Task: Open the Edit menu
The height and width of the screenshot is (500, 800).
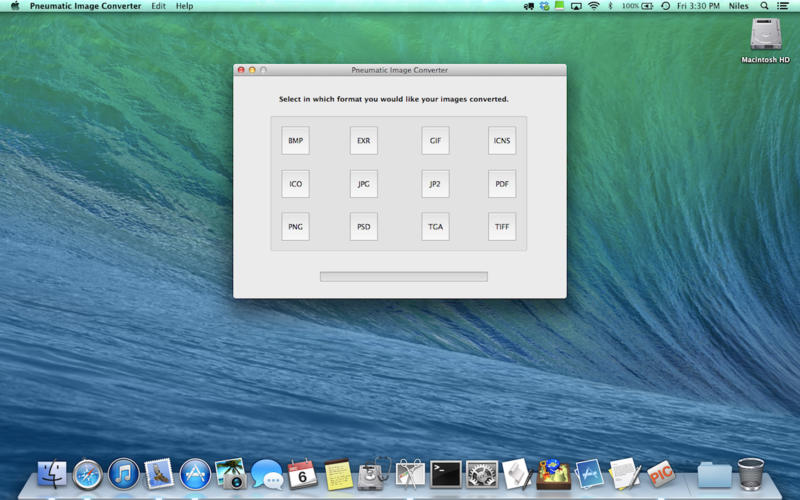Action: click(159, 6)
